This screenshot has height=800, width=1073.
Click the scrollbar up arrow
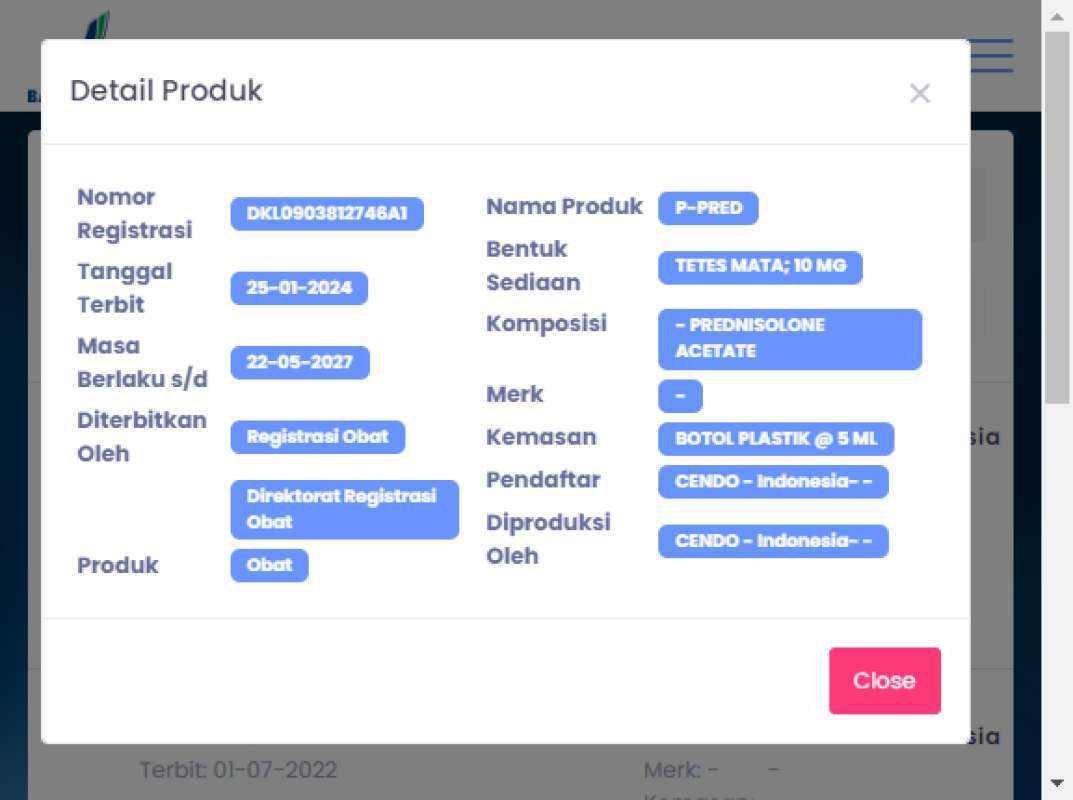pyautogui.click(x=1056, y=15)
